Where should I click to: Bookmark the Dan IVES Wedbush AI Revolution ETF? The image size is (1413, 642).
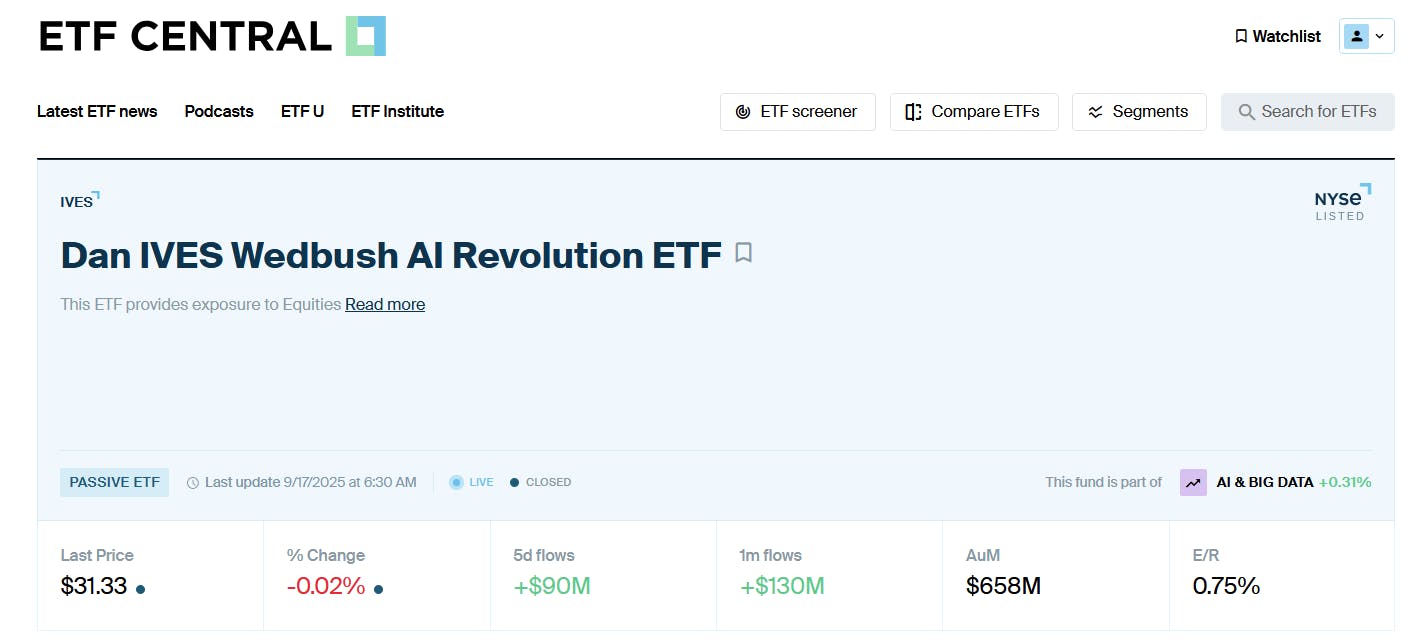click(743, 254)
